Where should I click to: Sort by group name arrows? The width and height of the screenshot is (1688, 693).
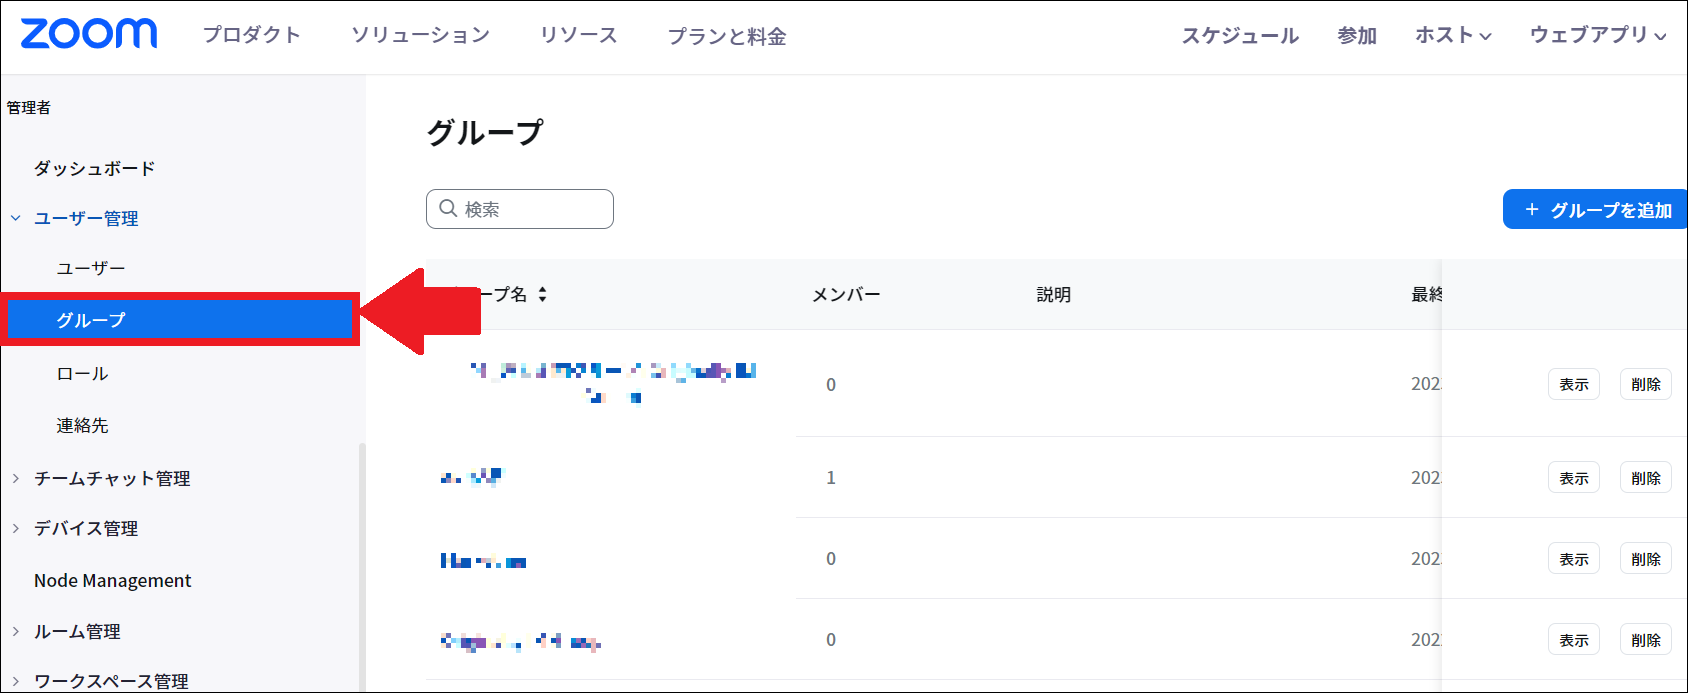point(542,294)
